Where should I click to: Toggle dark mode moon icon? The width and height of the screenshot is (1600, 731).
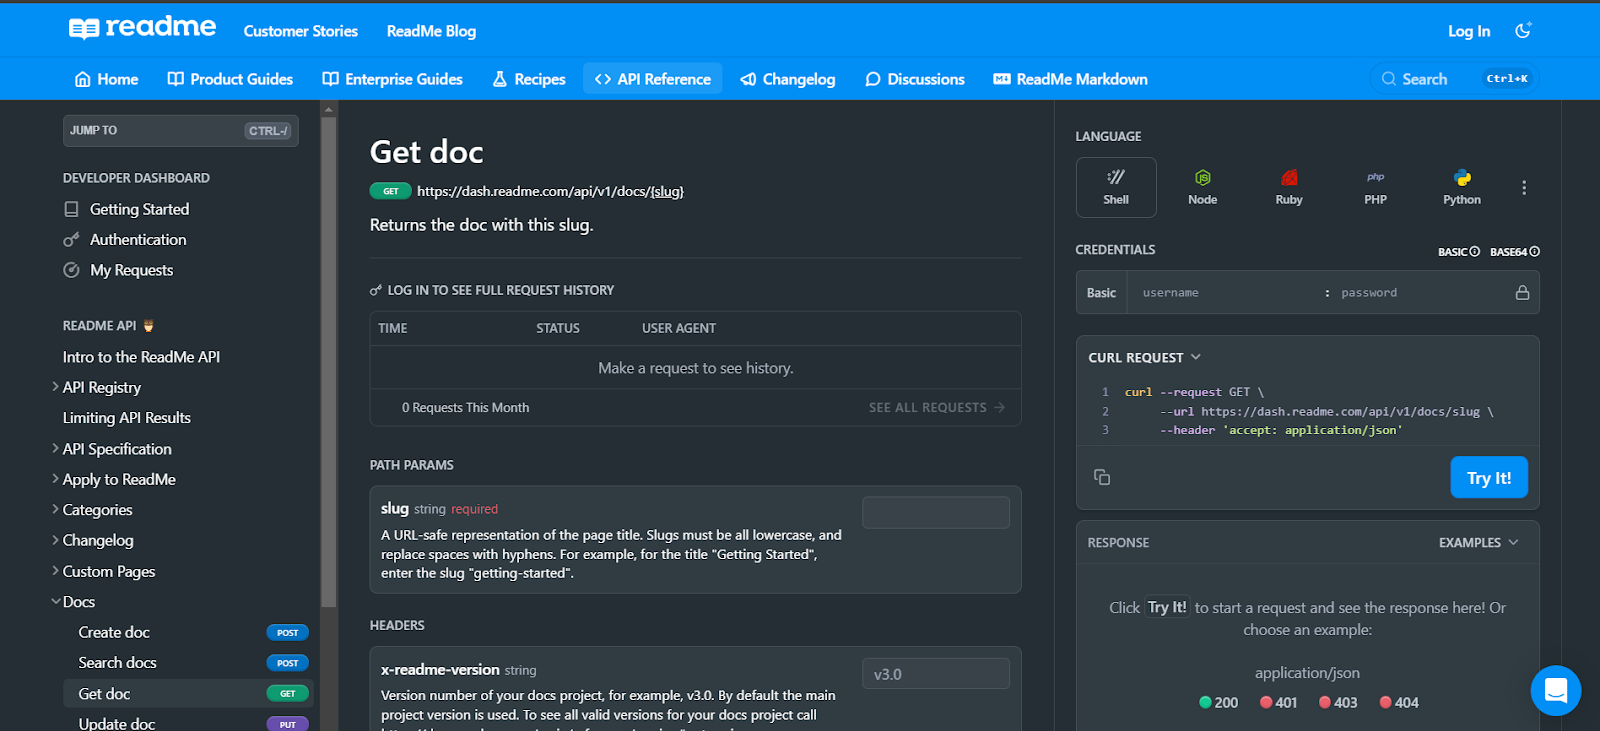pyautogui.click(x=1523, y=31)
